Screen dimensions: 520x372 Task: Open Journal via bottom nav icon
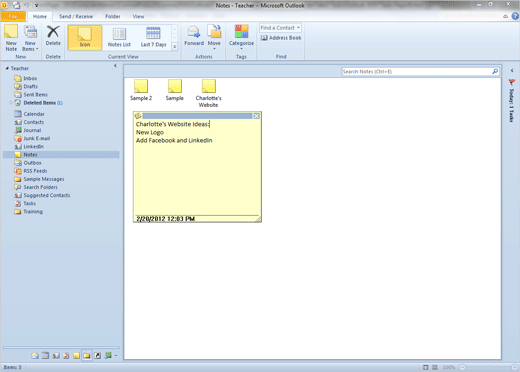pyautogui.click(x=108, y=356)
